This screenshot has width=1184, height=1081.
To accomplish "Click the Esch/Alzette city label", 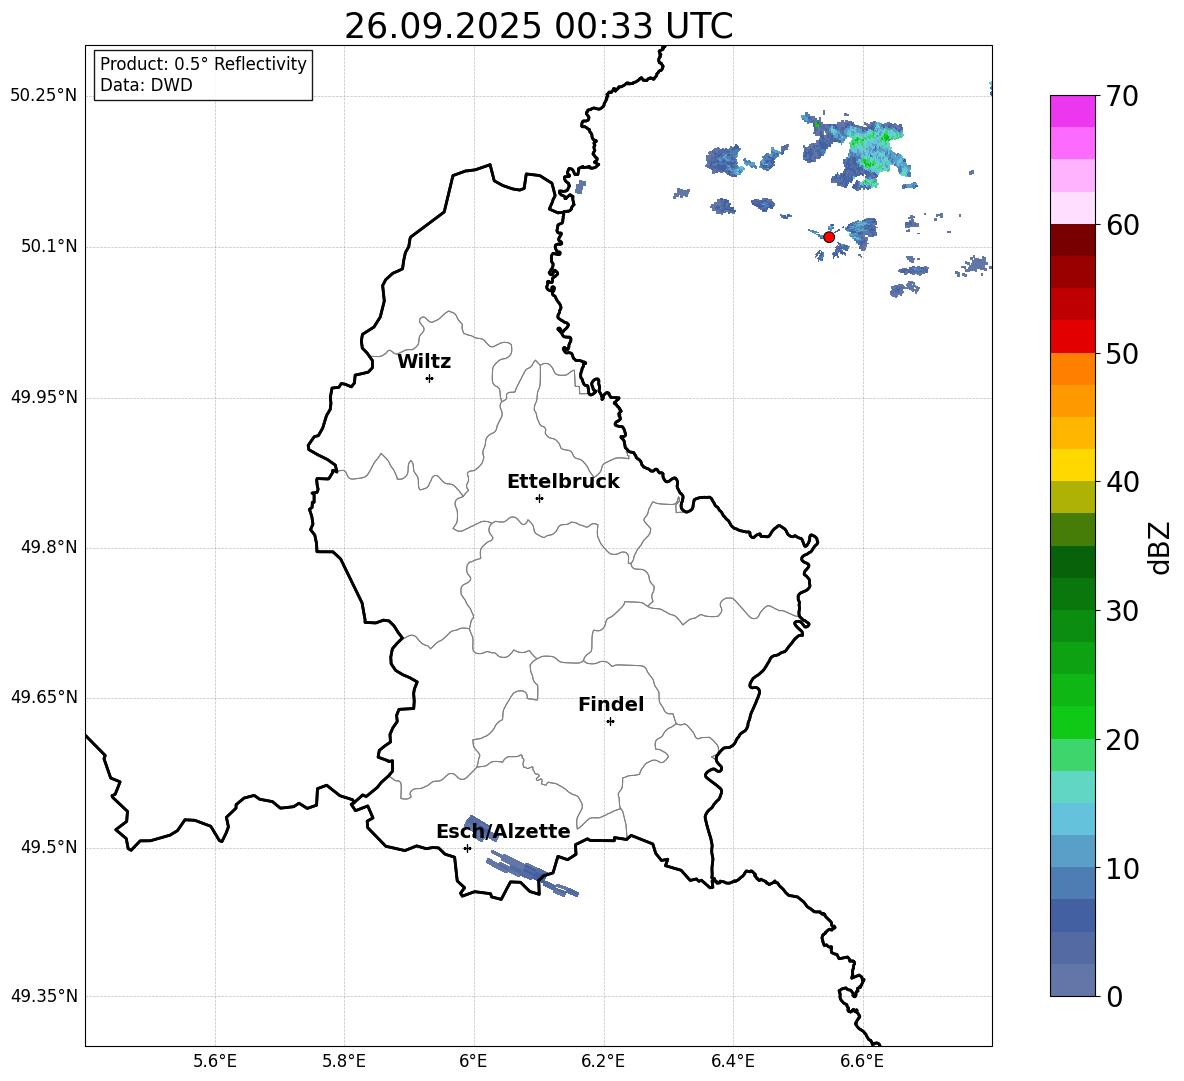I will click(503, 832).
